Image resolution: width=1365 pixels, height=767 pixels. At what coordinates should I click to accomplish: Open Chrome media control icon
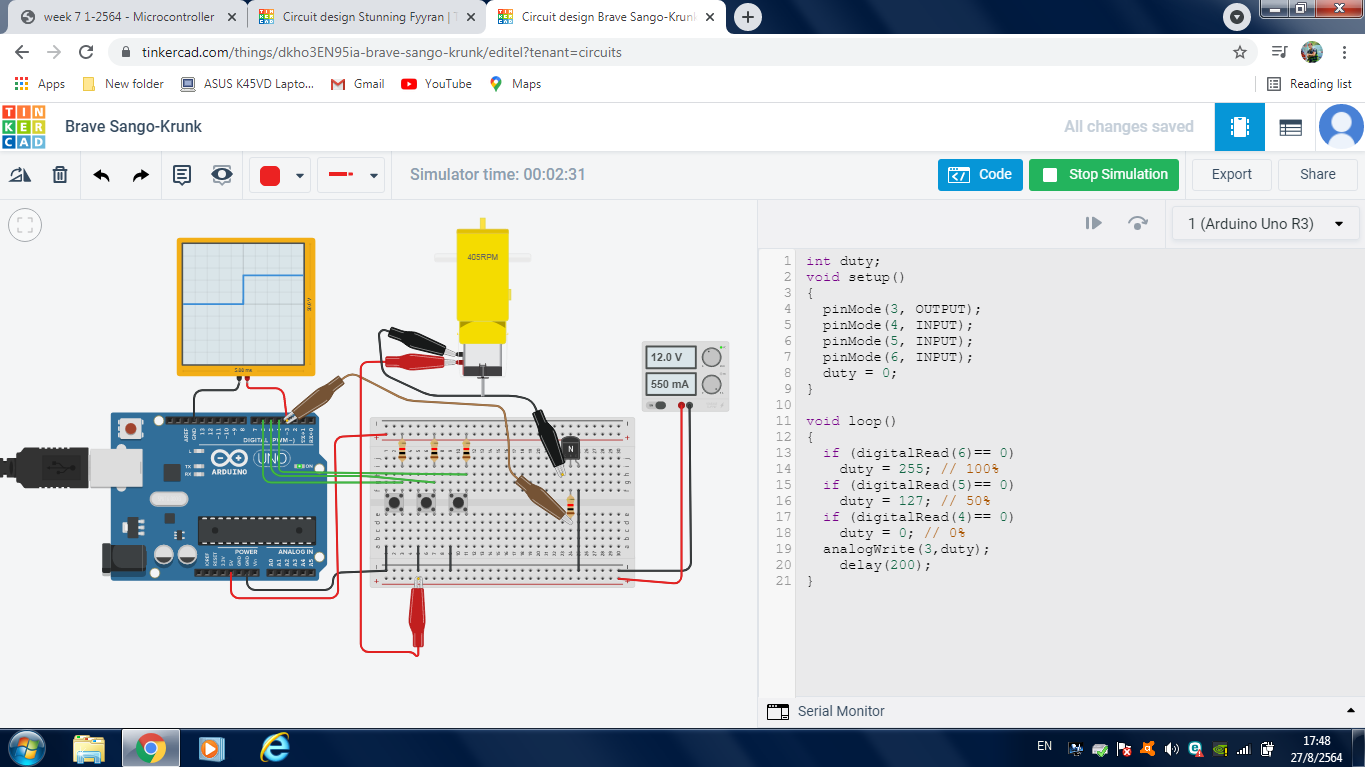coord(1279,52)
